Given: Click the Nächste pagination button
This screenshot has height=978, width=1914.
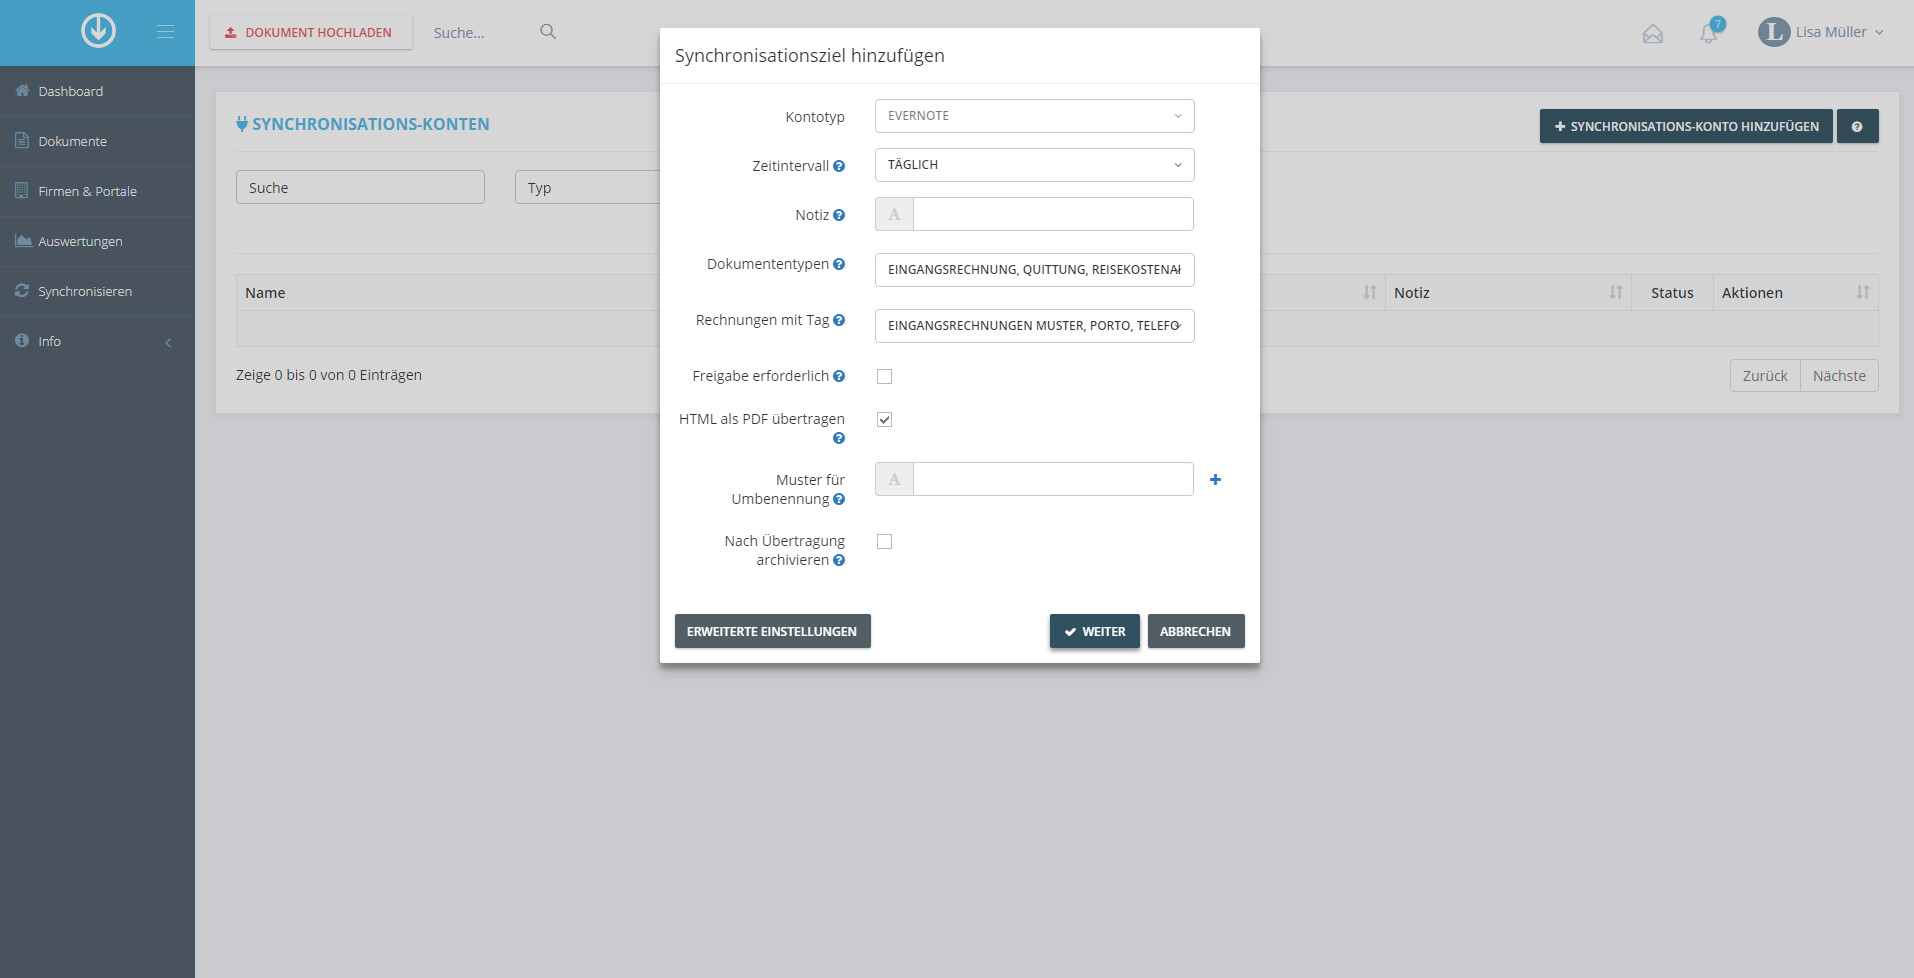Looking at the screenshot, I should 1839,376.
